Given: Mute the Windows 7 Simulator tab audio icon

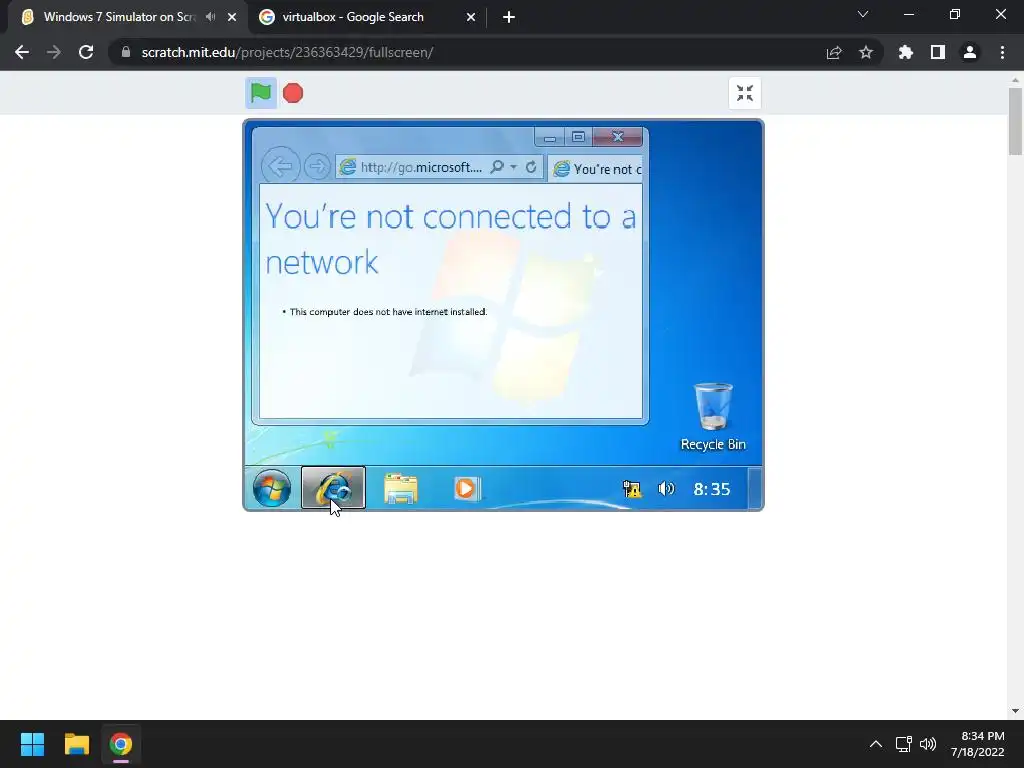Looking at the screenshot, I should (210, 17).
